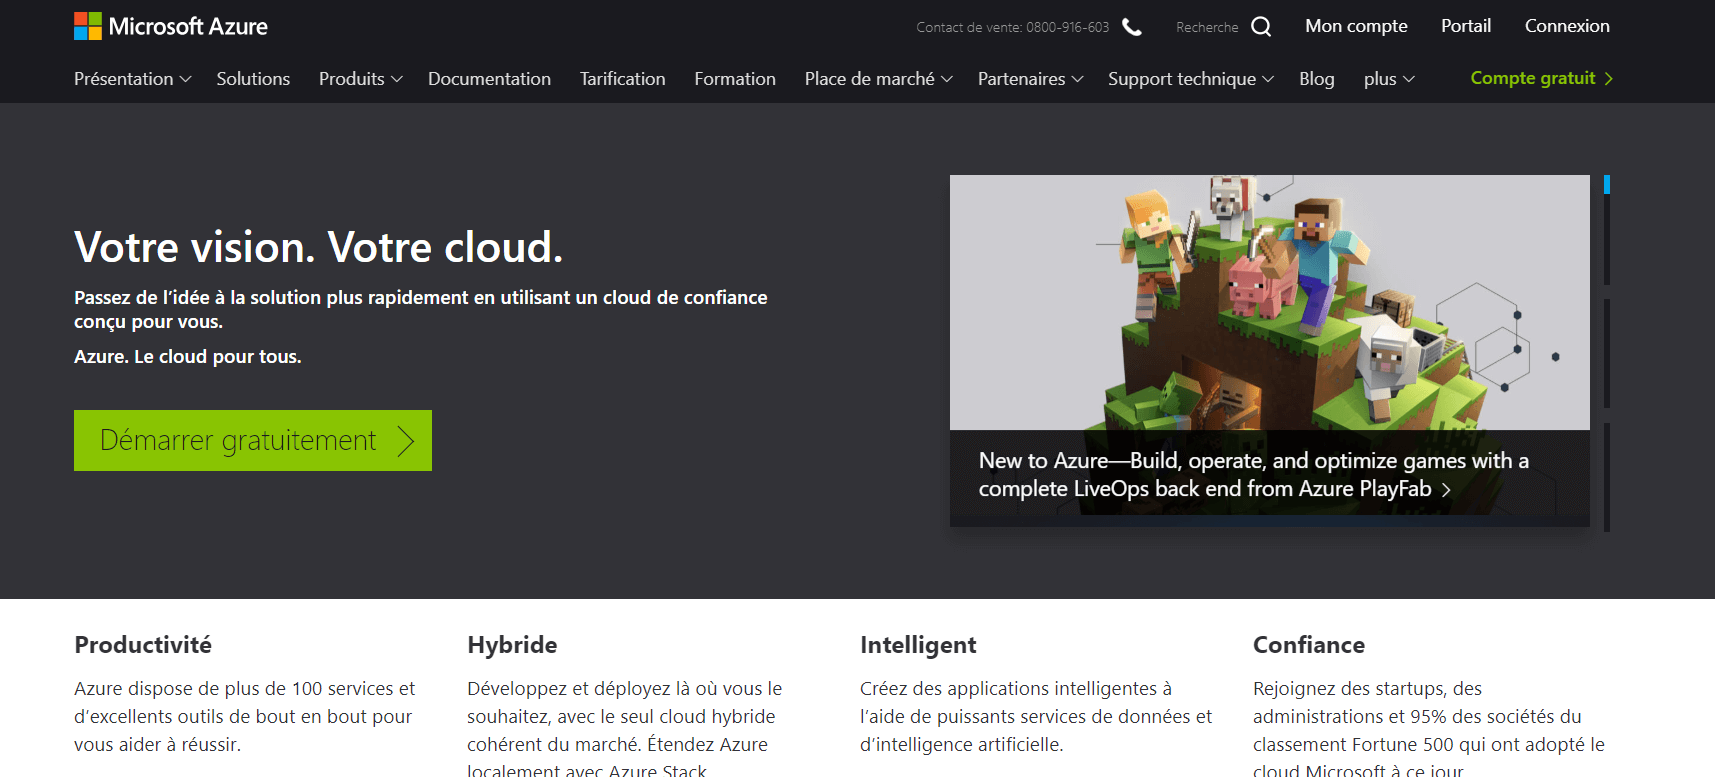Open the Place de marché dropdown
The image size is (1715, 777).
878,79
